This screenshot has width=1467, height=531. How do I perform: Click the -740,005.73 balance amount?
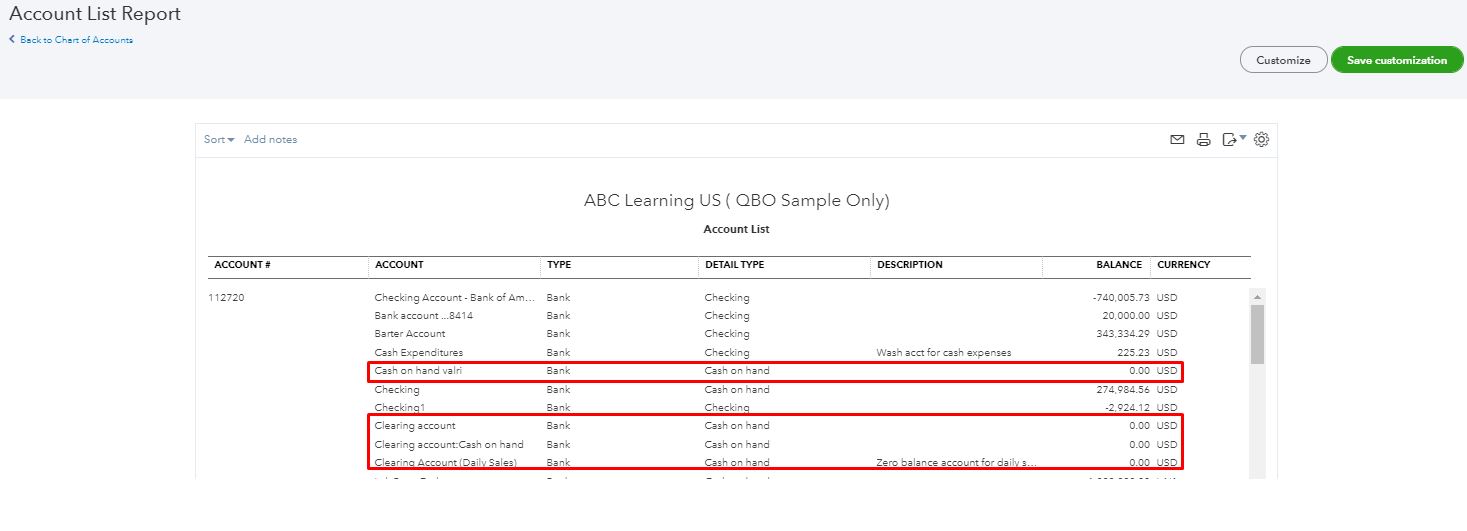point(1121,298)
